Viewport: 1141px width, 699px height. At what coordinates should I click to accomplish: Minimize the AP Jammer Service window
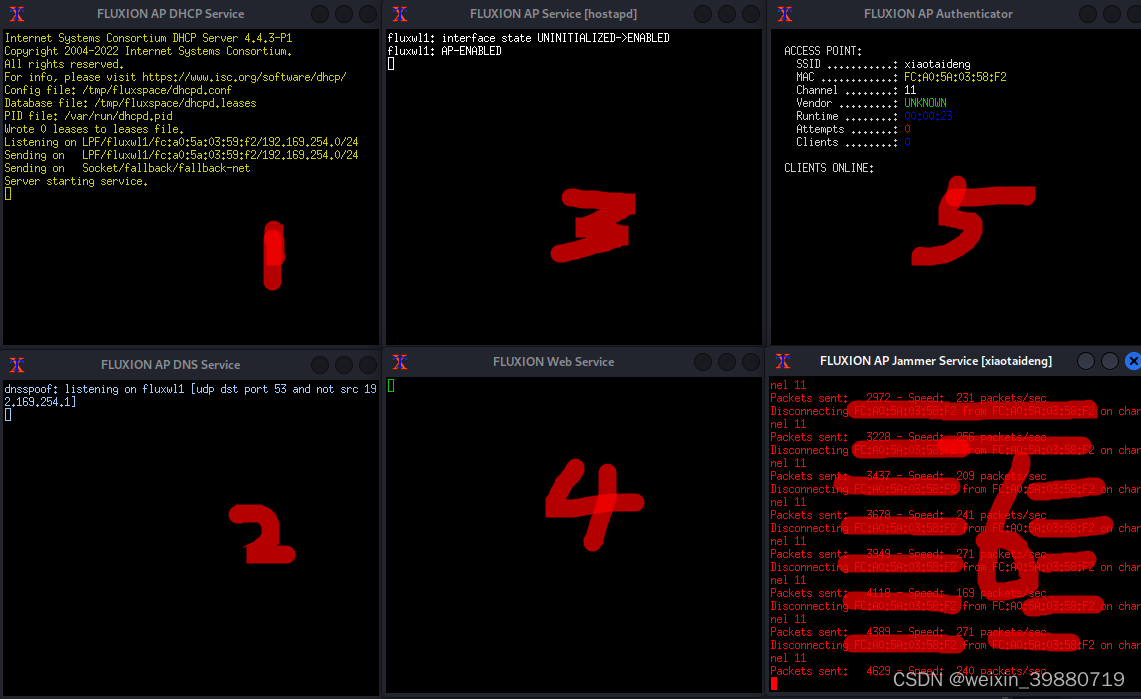point(1086,361)
